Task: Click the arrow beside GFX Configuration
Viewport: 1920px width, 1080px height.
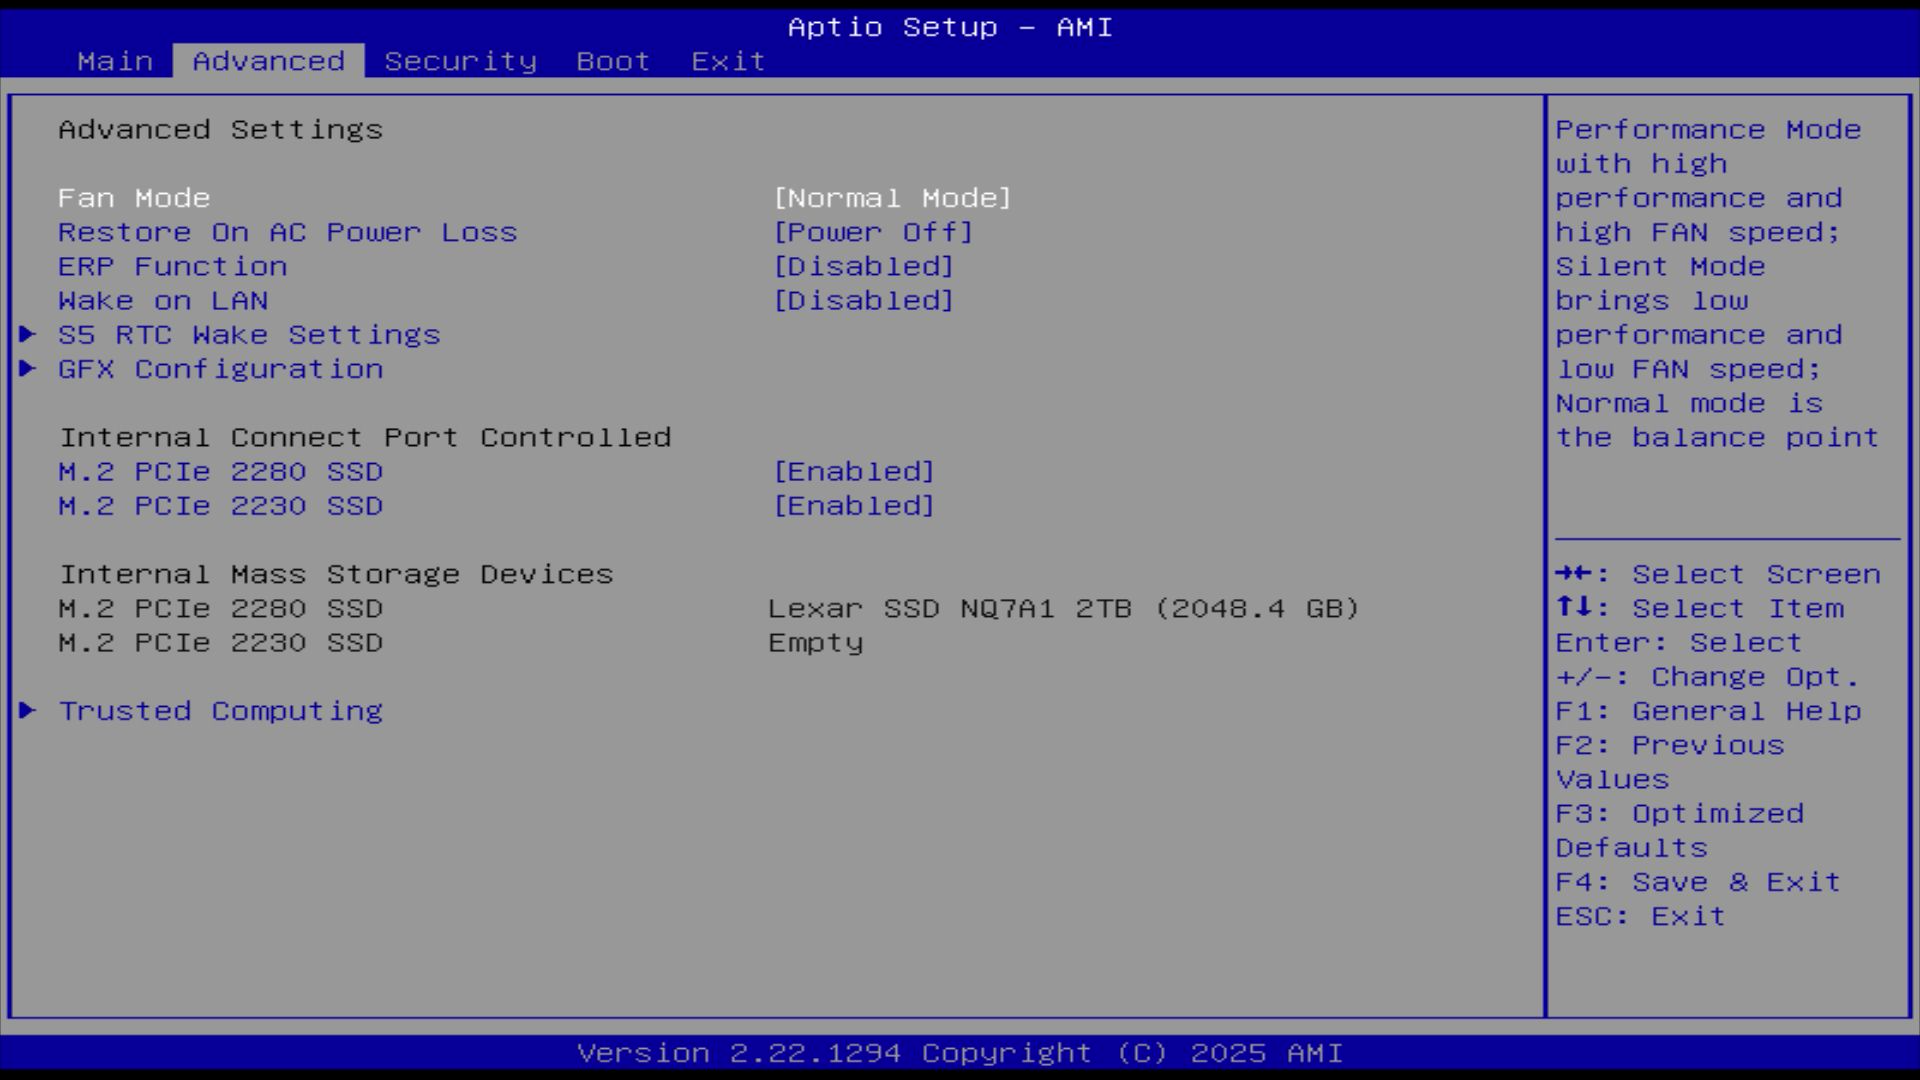Action: pyautogui.click(x=28, y=368)
